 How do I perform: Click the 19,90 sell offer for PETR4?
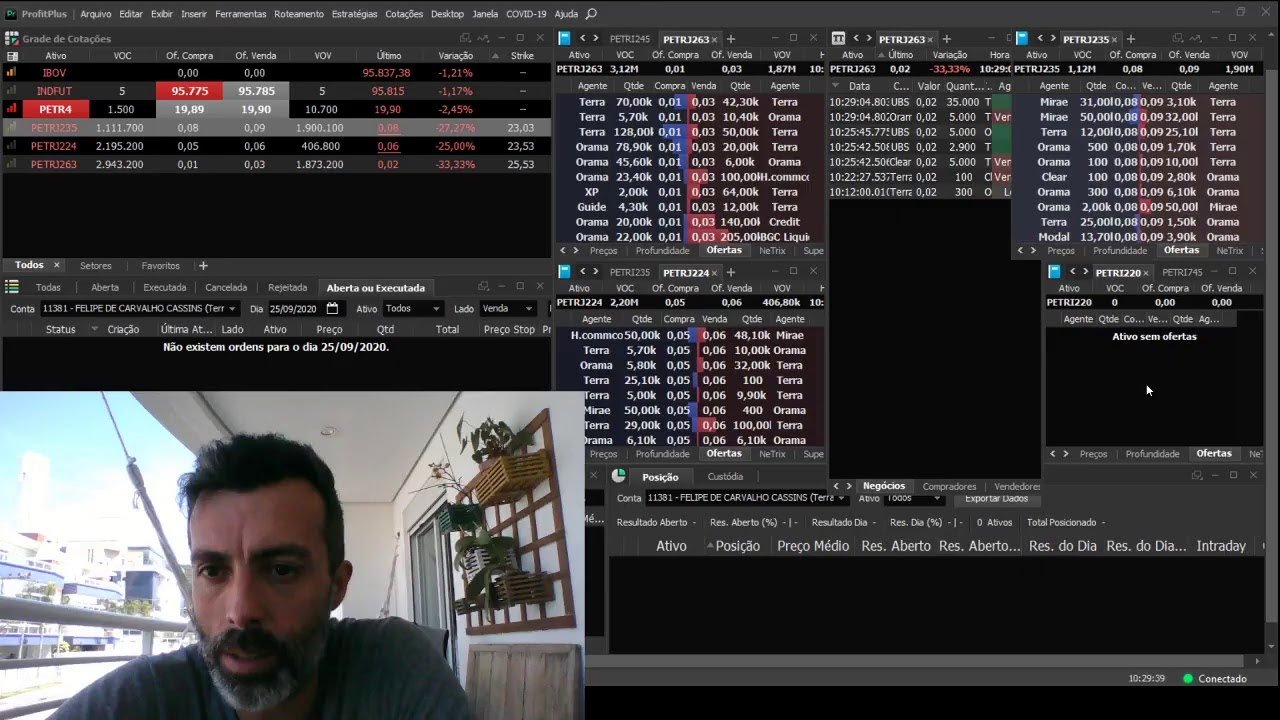[255, 109]
